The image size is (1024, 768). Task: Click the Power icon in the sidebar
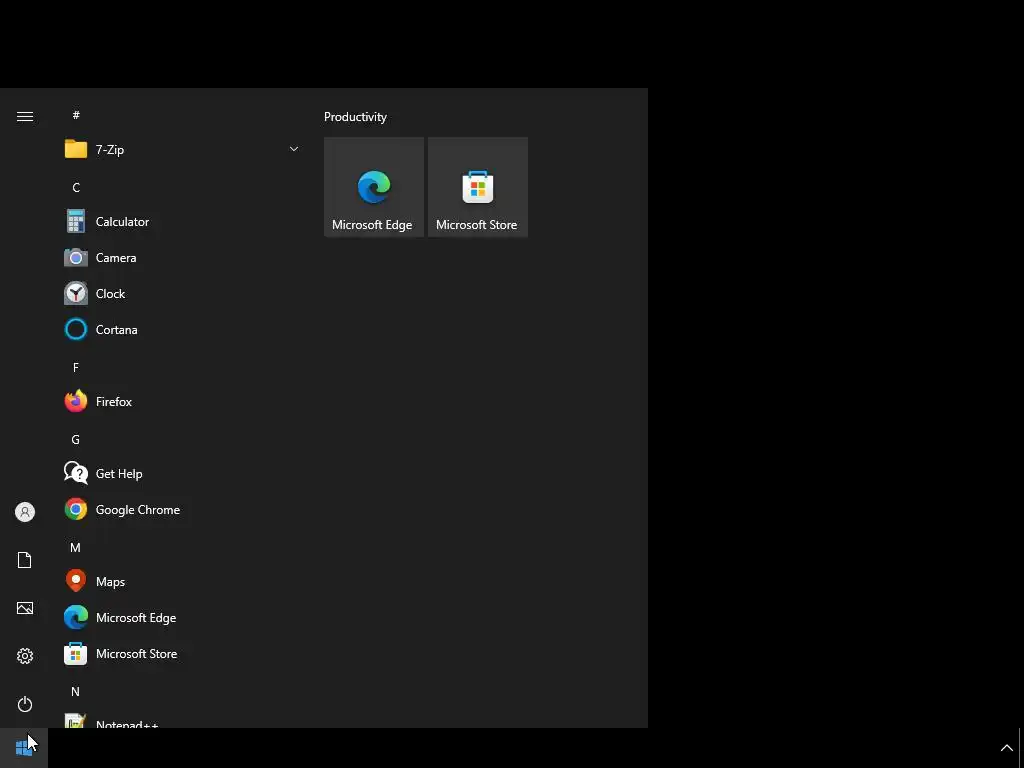point(25,704)
